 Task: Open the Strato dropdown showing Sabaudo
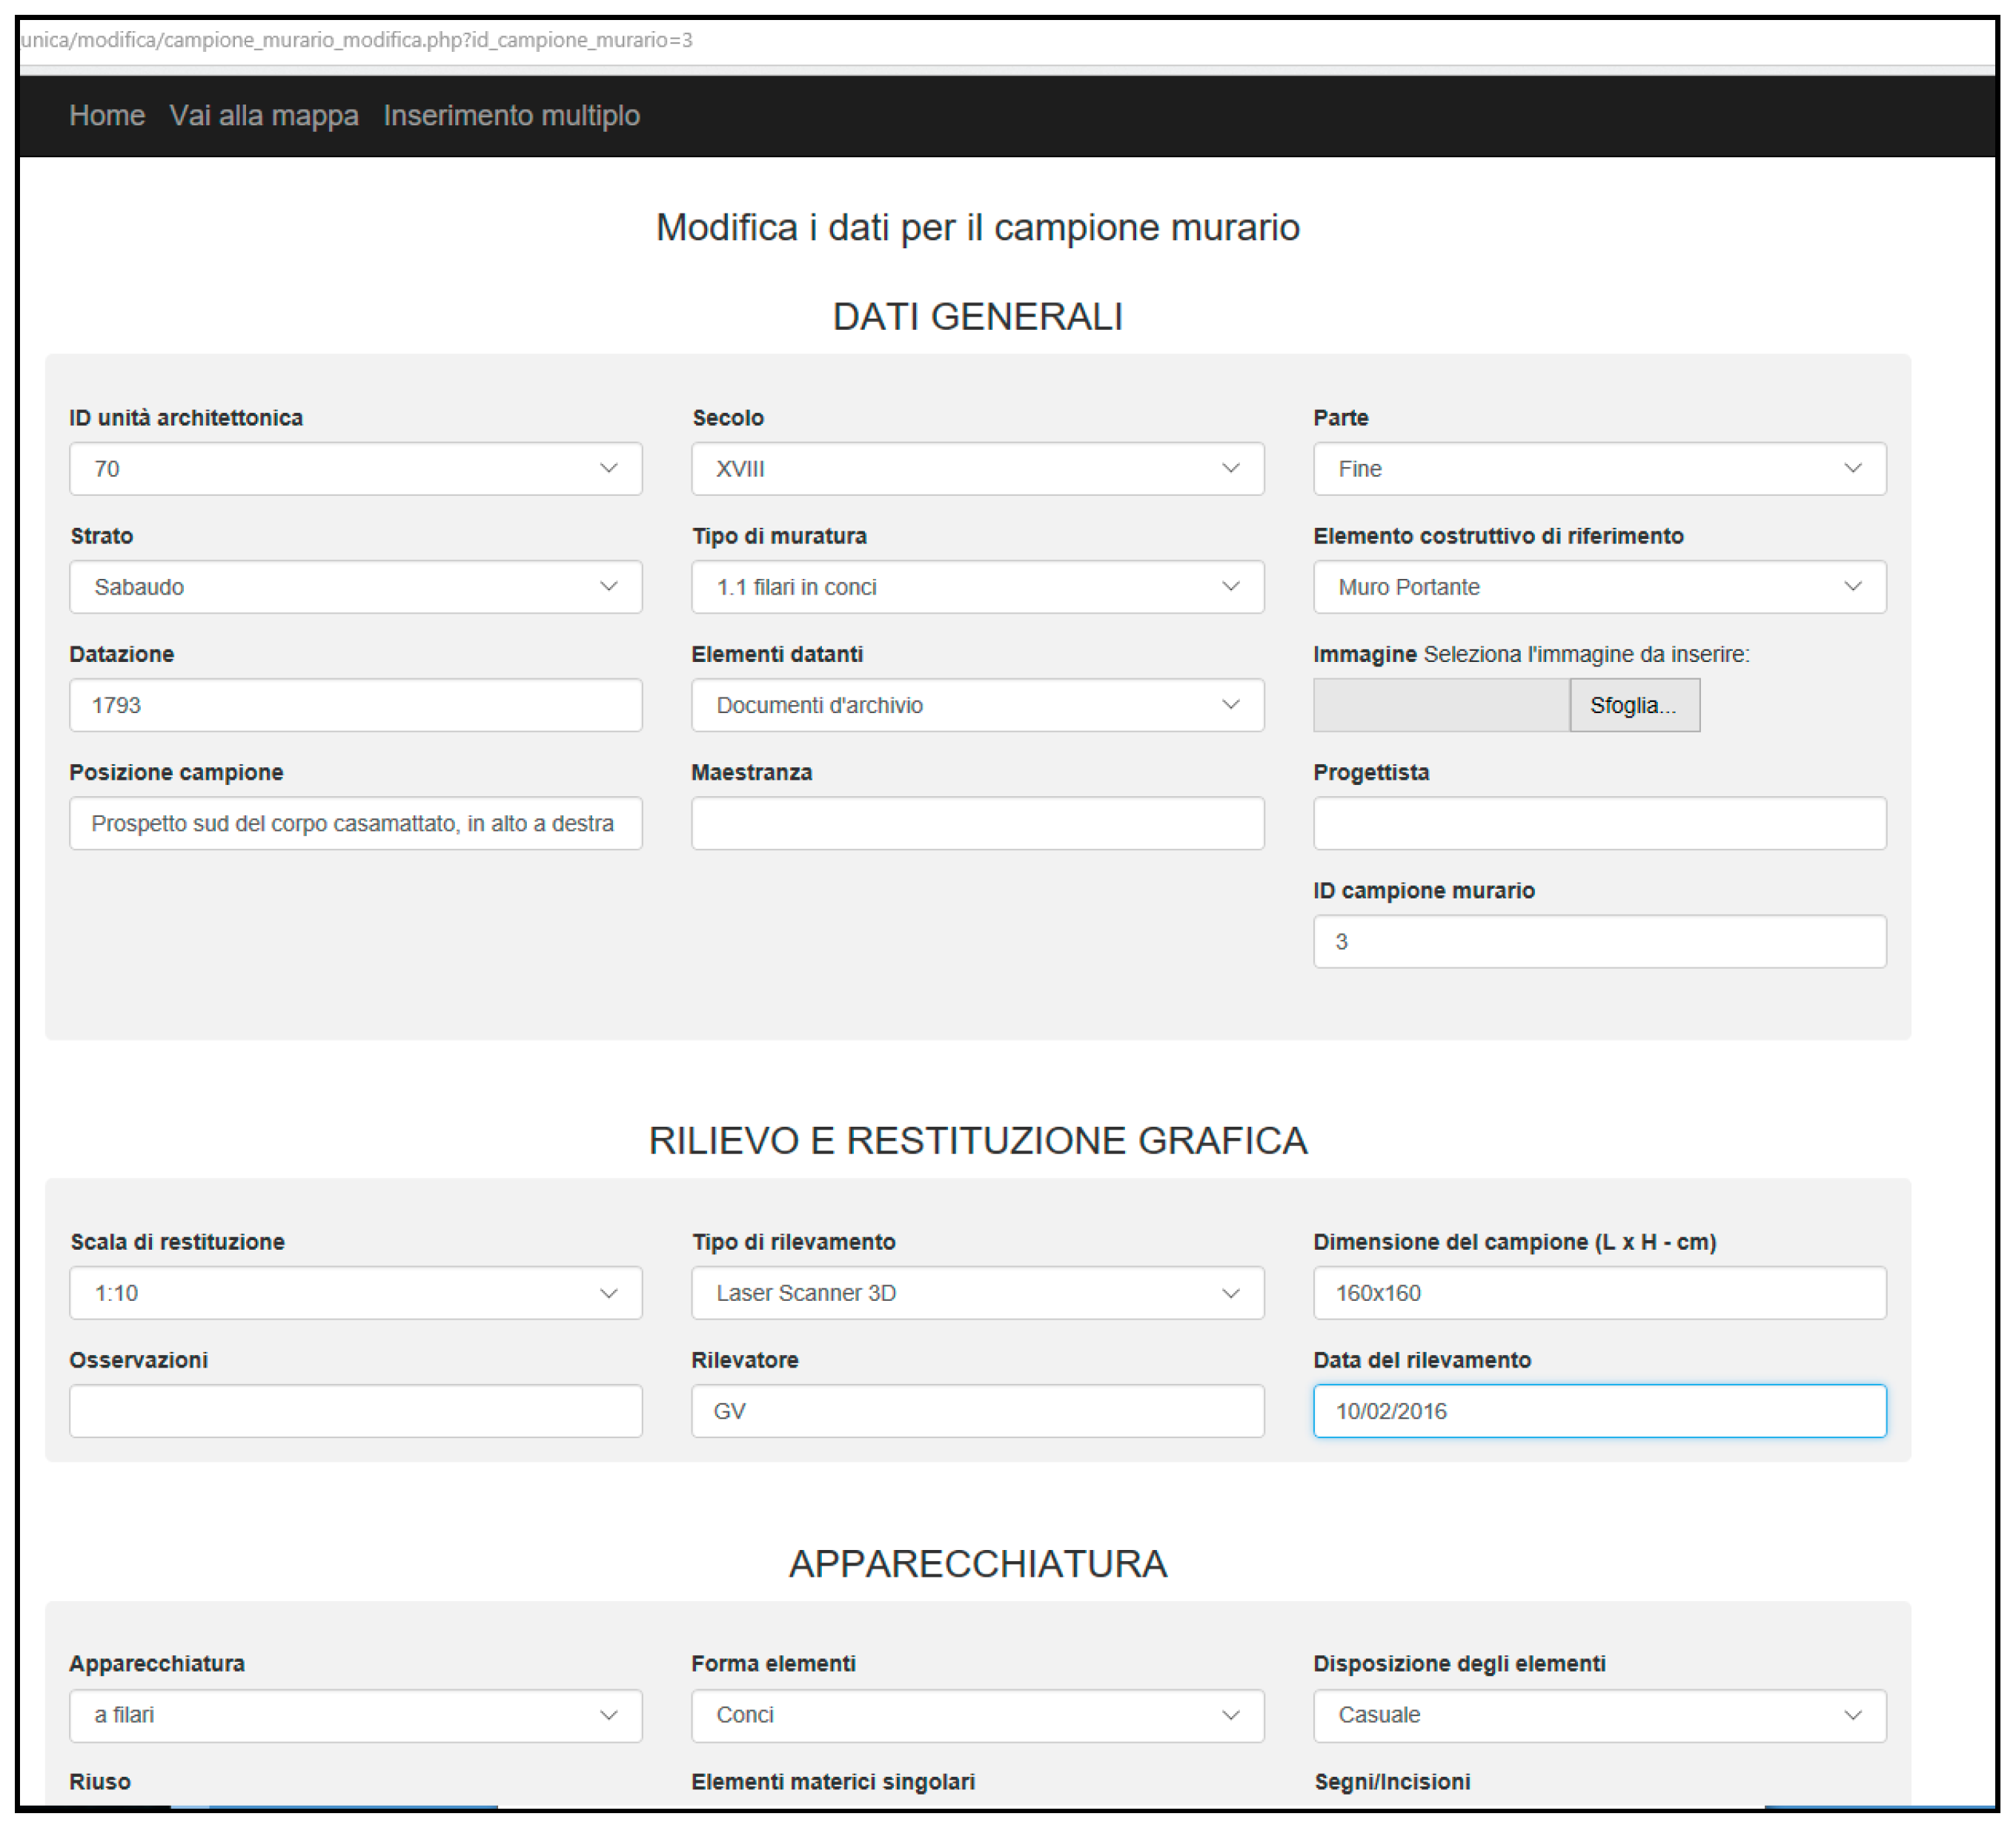355,587
